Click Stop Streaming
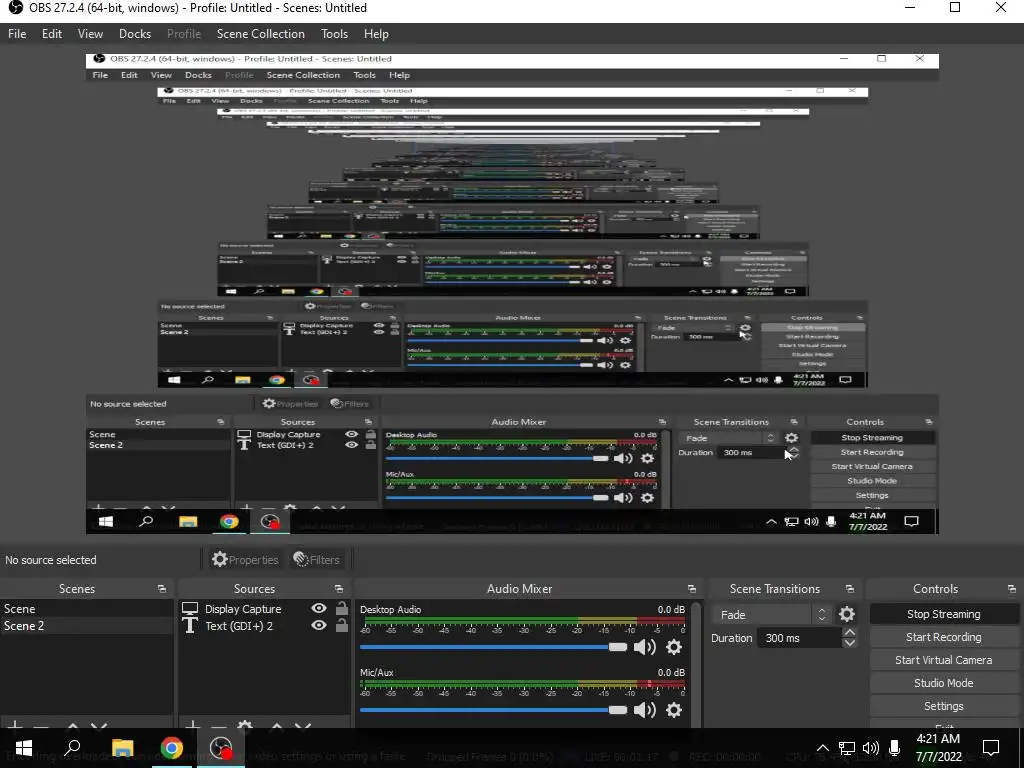 (x=944, y=614)
